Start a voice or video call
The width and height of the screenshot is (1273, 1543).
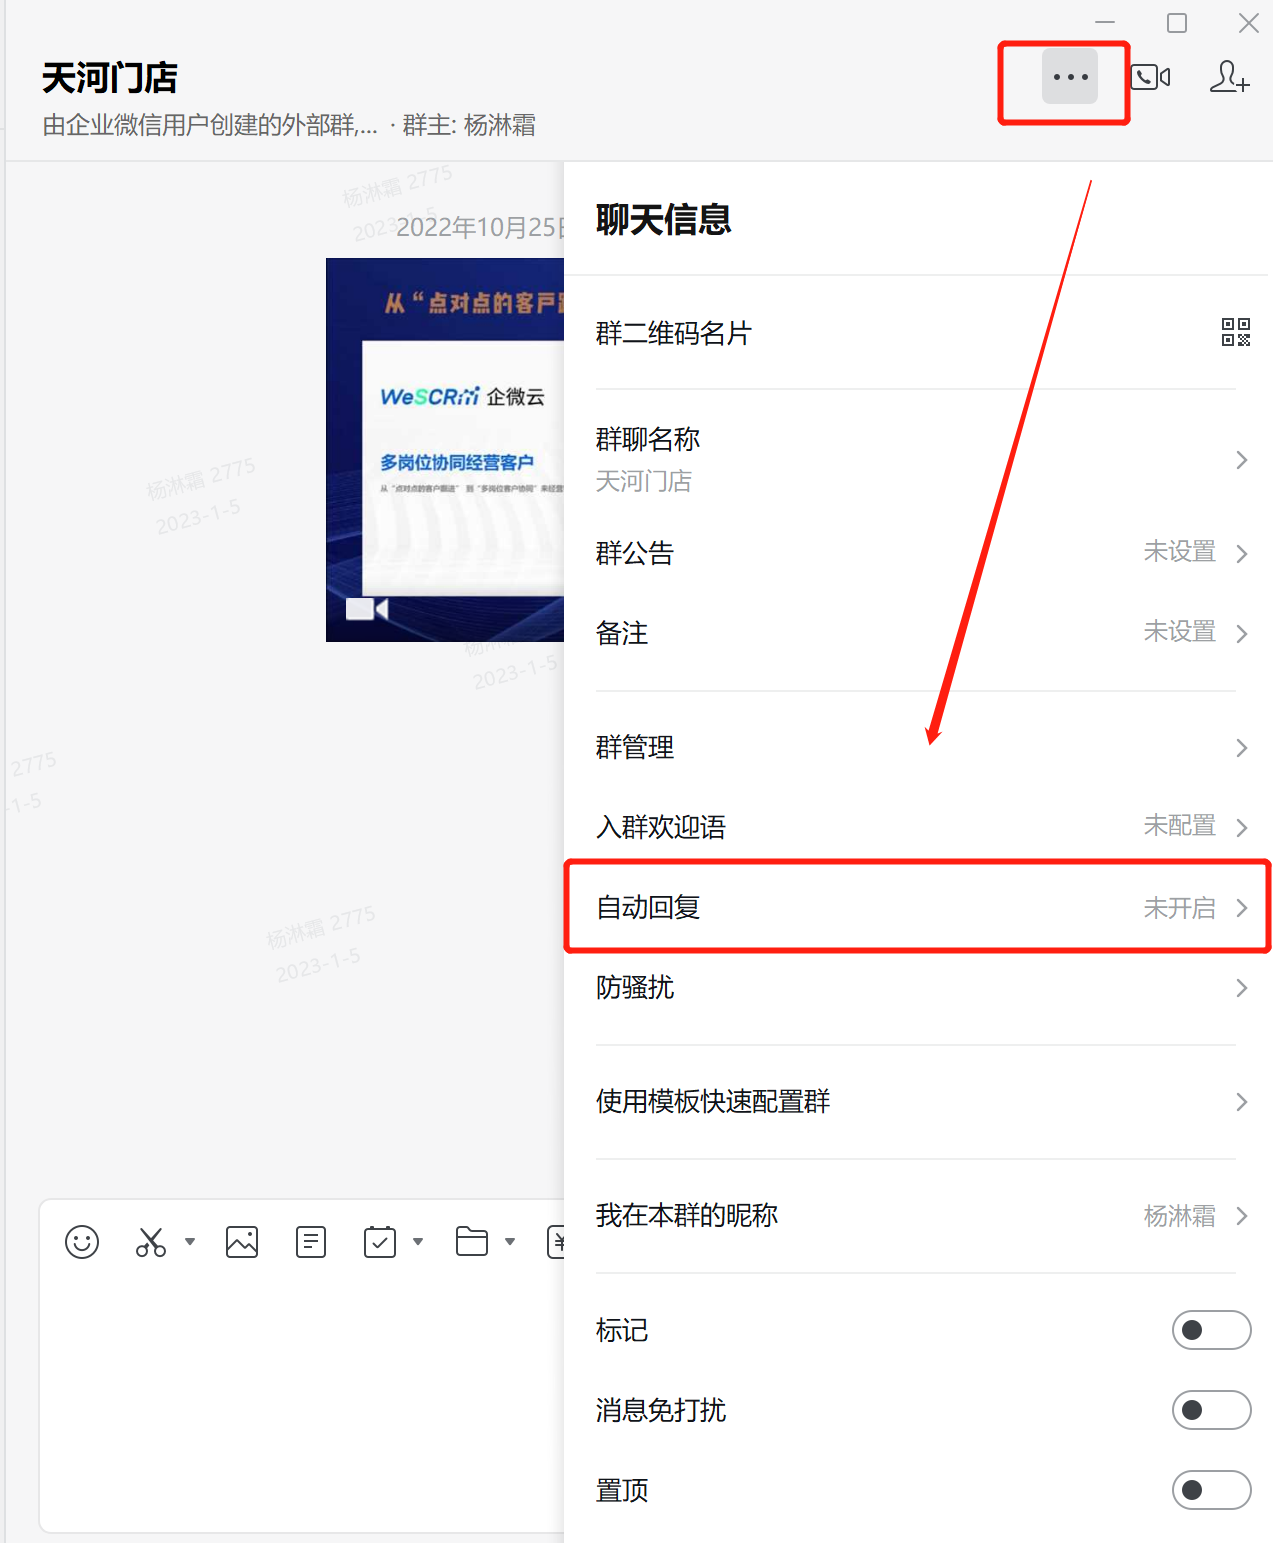[1150, 77]
